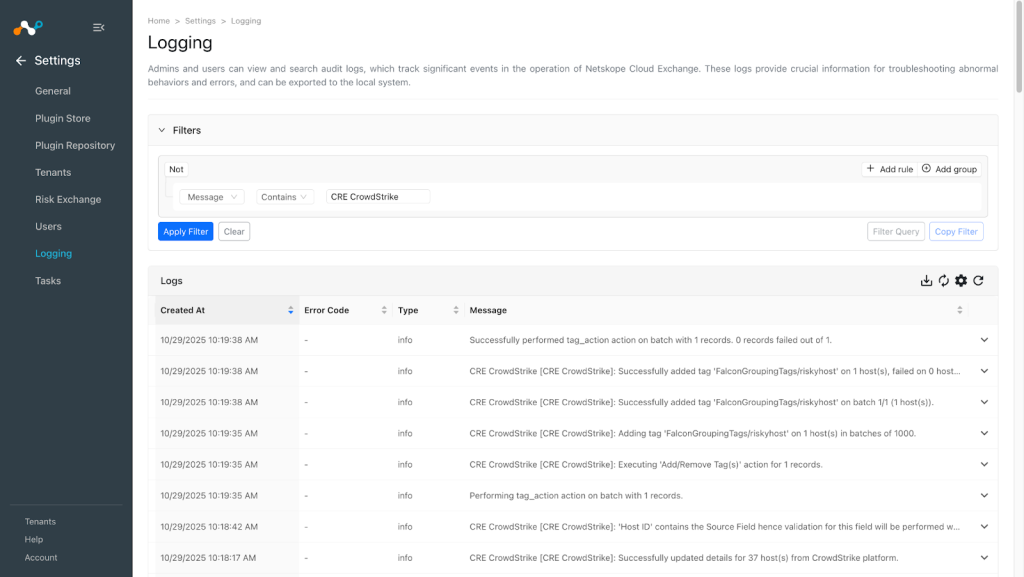This screenshot has height=577, width=1024.
Task: Toggle the Not filter condition
Action: click(x=176, y=169)
